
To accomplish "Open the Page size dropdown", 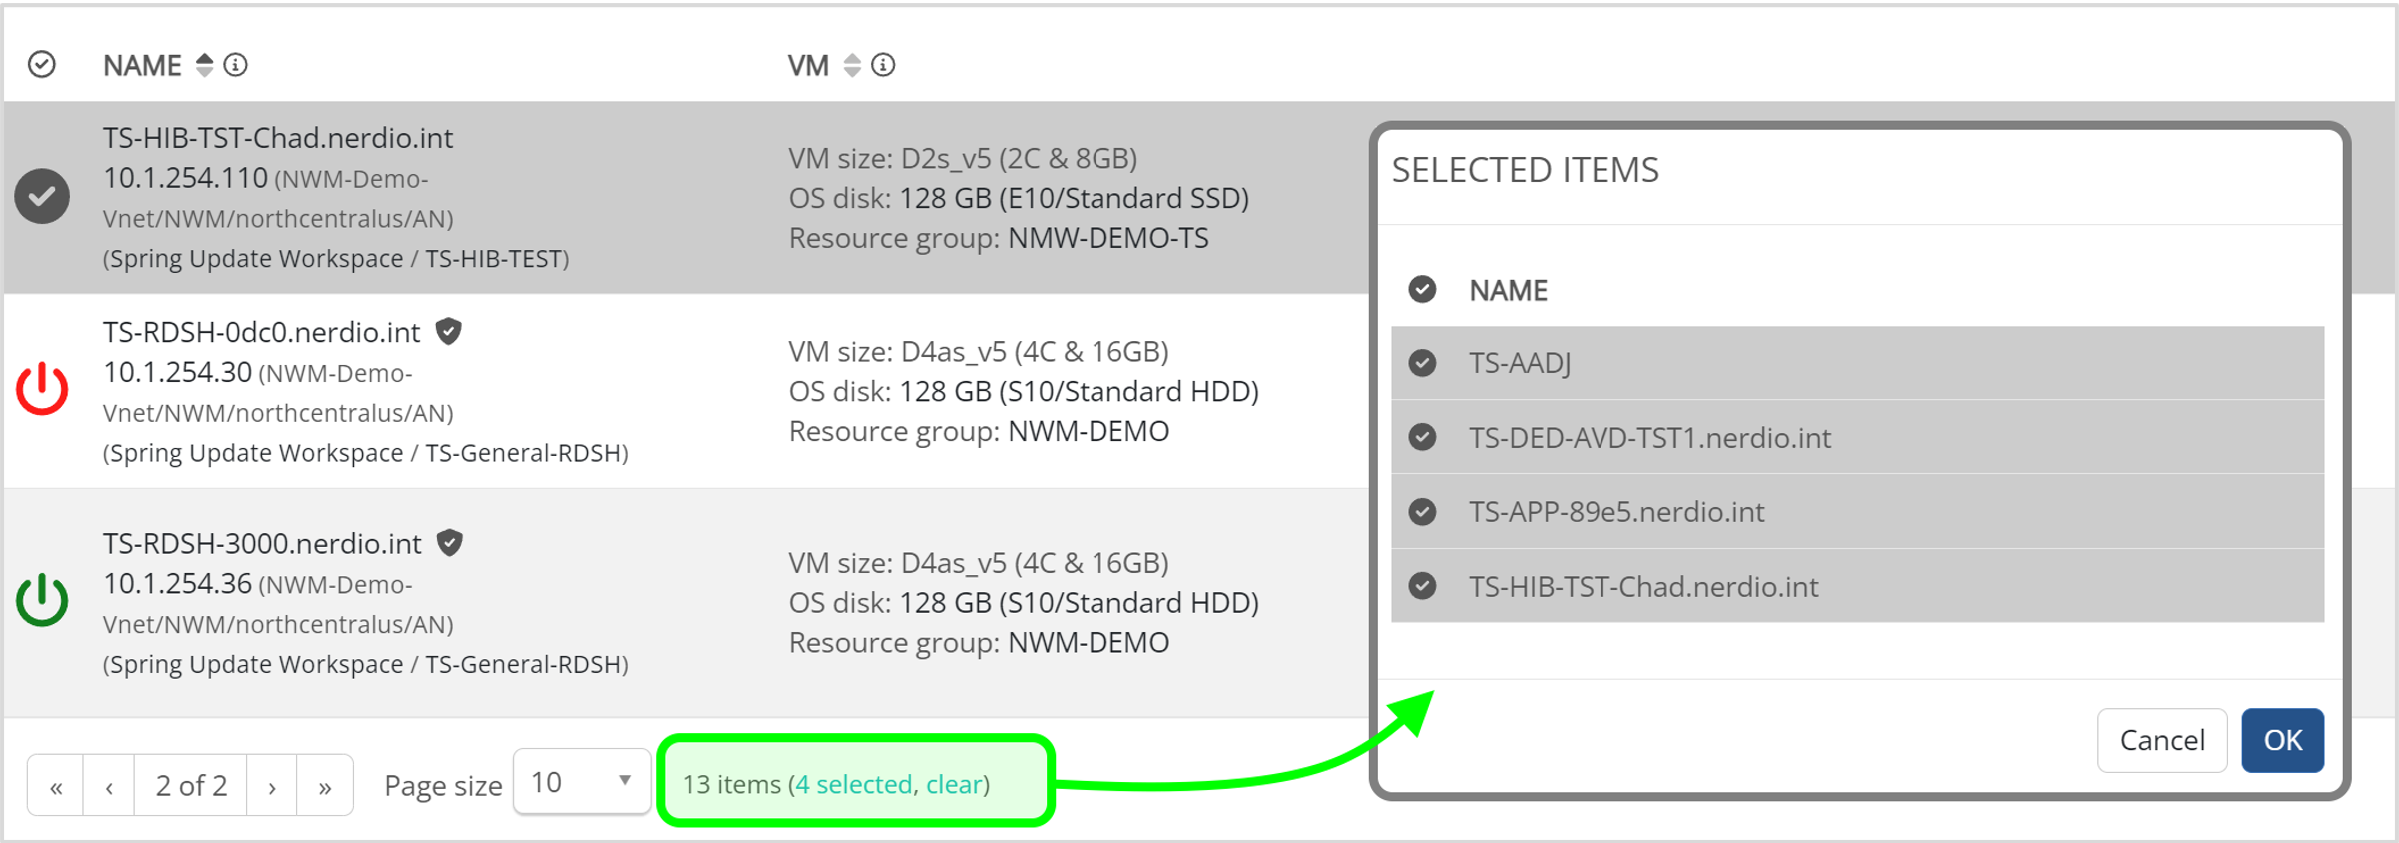I will [581, 782].
